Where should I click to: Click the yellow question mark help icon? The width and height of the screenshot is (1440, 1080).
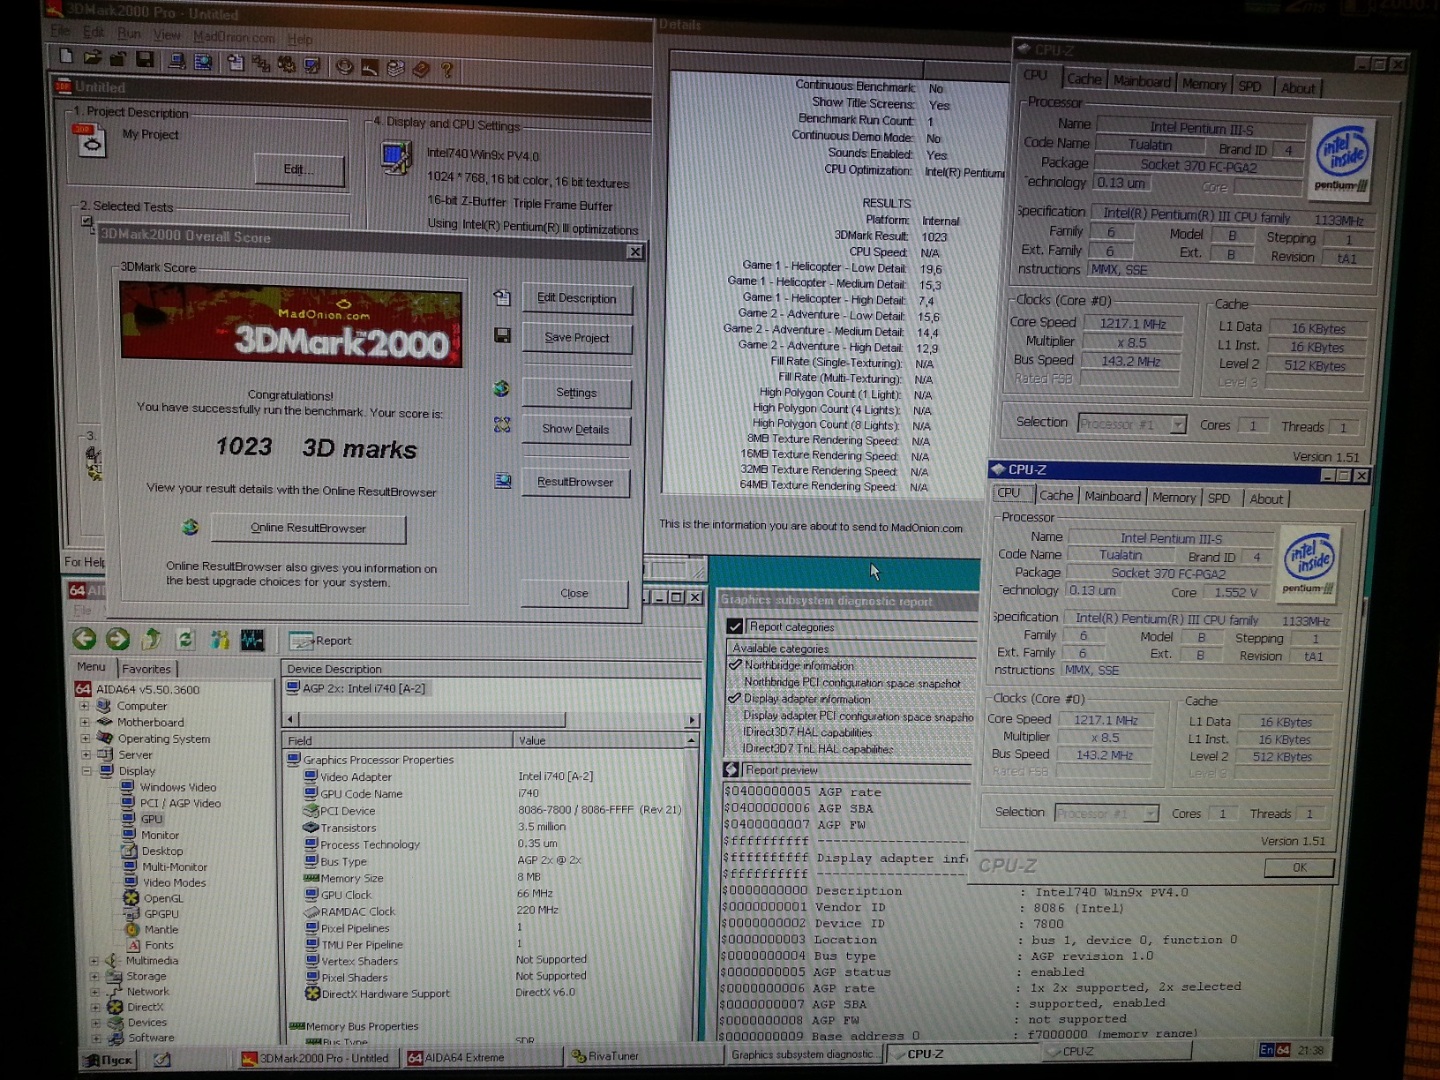click(x=447, y=69)
